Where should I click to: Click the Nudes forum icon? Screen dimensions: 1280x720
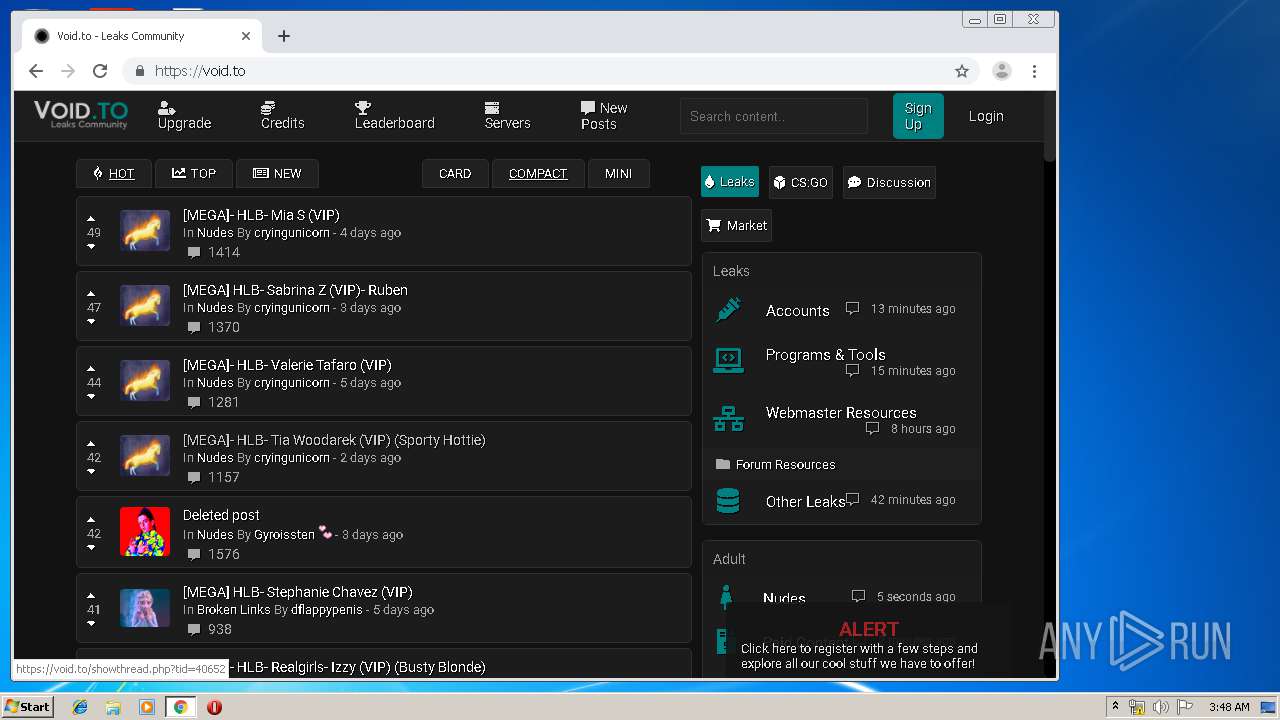(726, 597)
